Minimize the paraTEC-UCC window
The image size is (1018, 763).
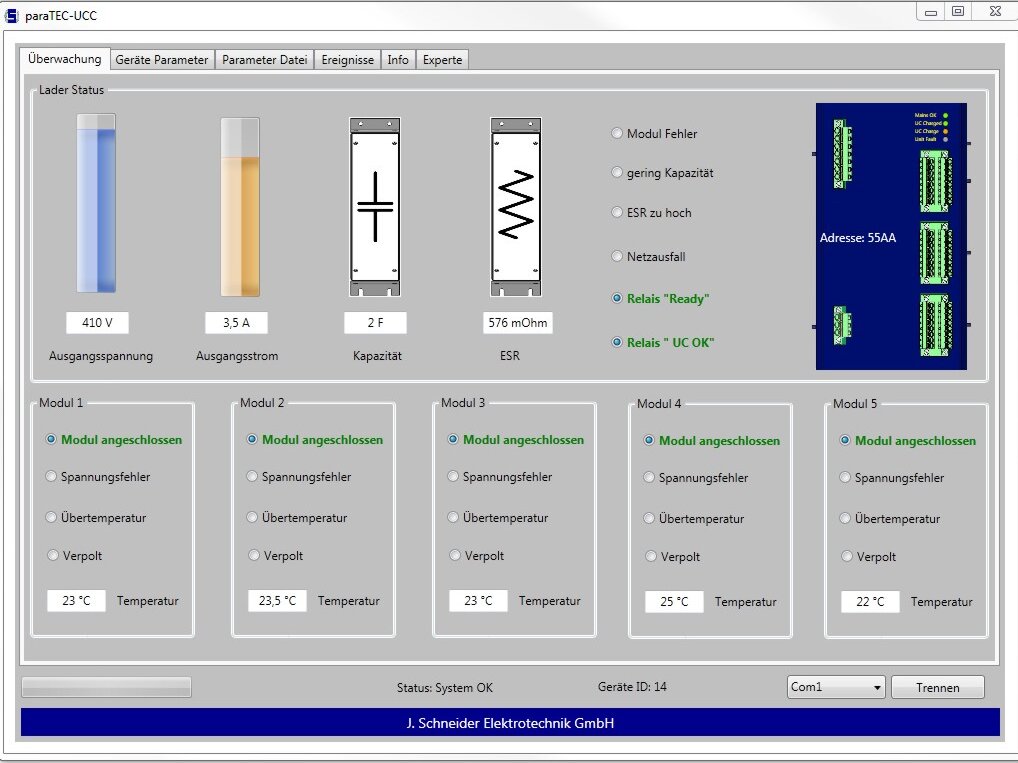click(x=931, y=11)
